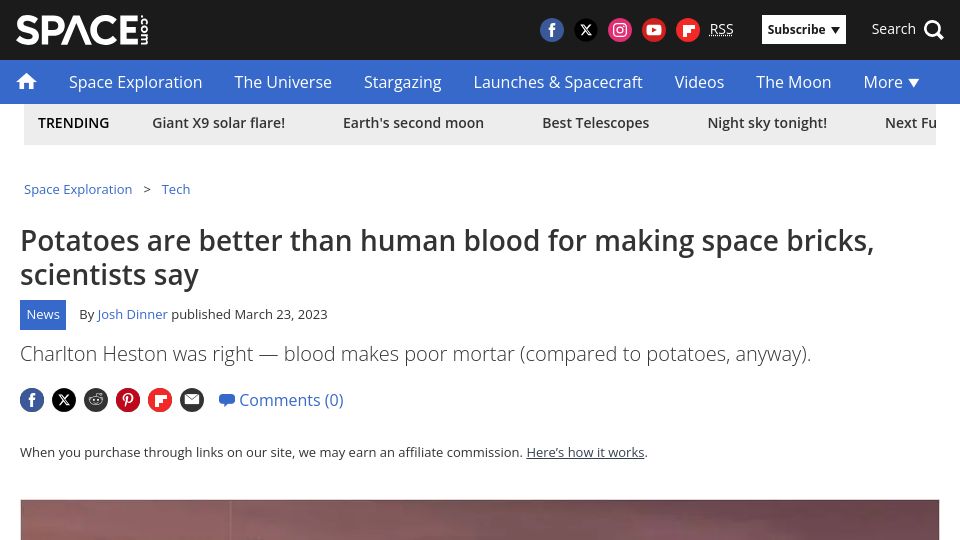The width and height of the screenshot is (960, 540).
Task: Open Stargazing nav menu
Action: (402, 82)
